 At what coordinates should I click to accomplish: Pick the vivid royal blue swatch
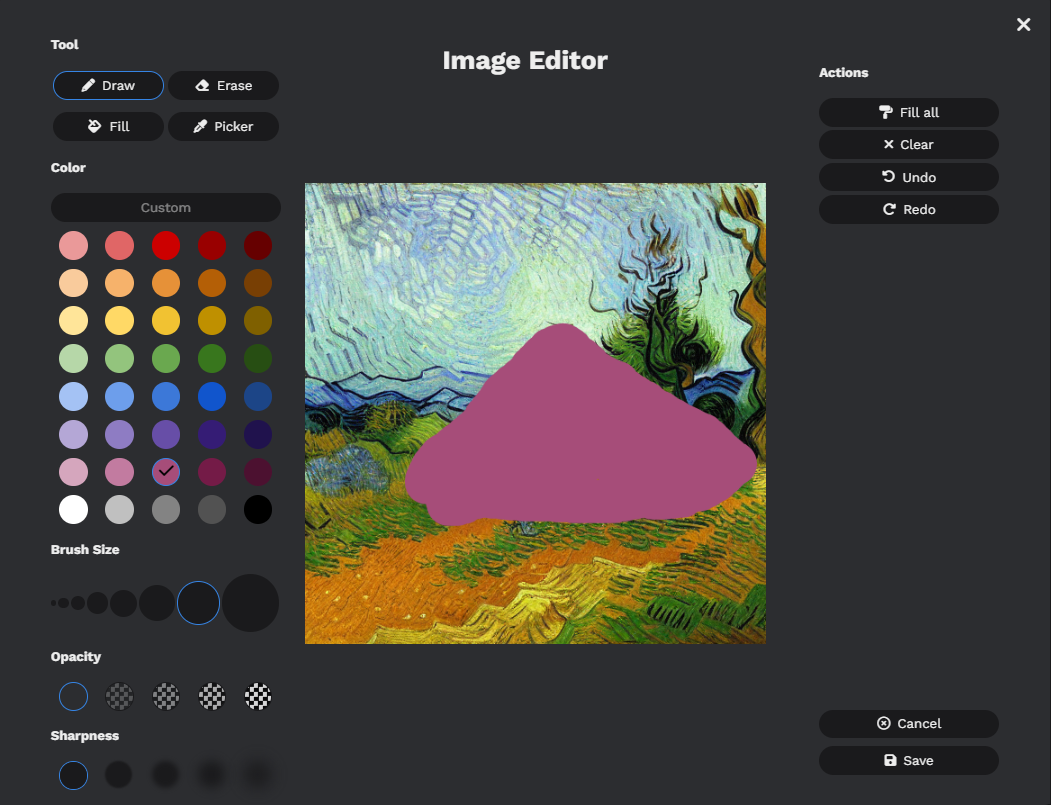tap(212, 396)
